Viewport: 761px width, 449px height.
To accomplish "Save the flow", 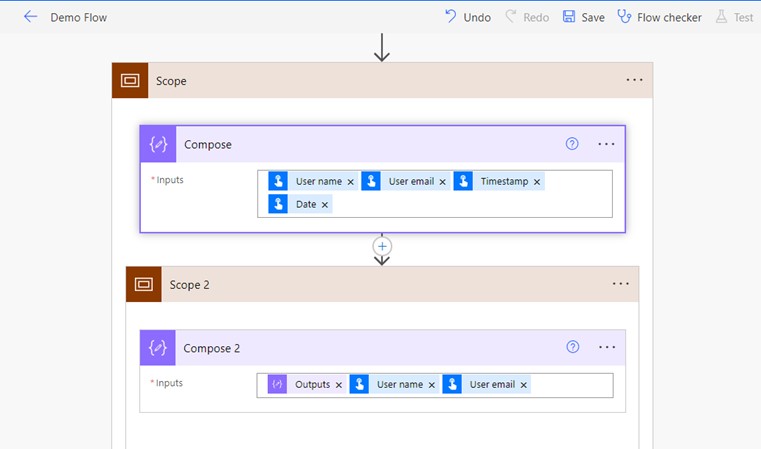I will tap(584, 17).
